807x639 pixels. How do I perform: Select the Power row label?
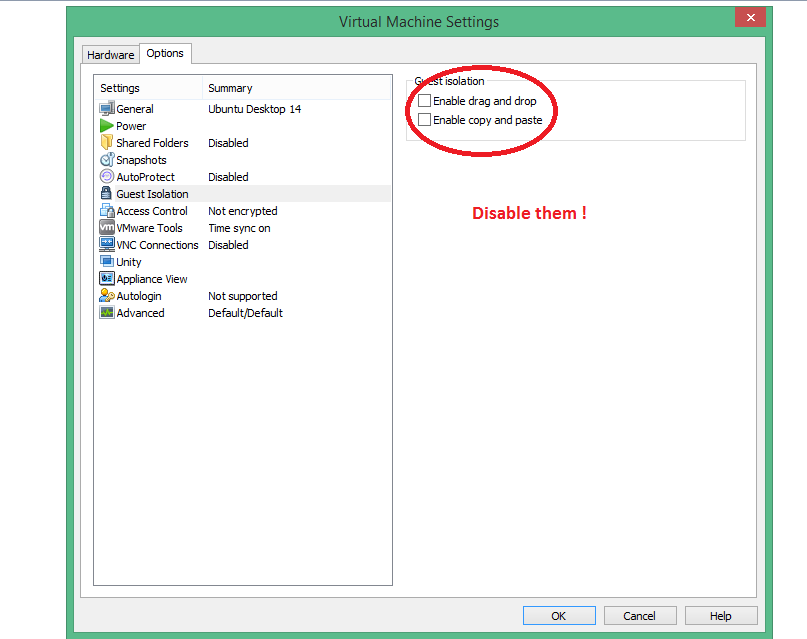pos(131,126)
